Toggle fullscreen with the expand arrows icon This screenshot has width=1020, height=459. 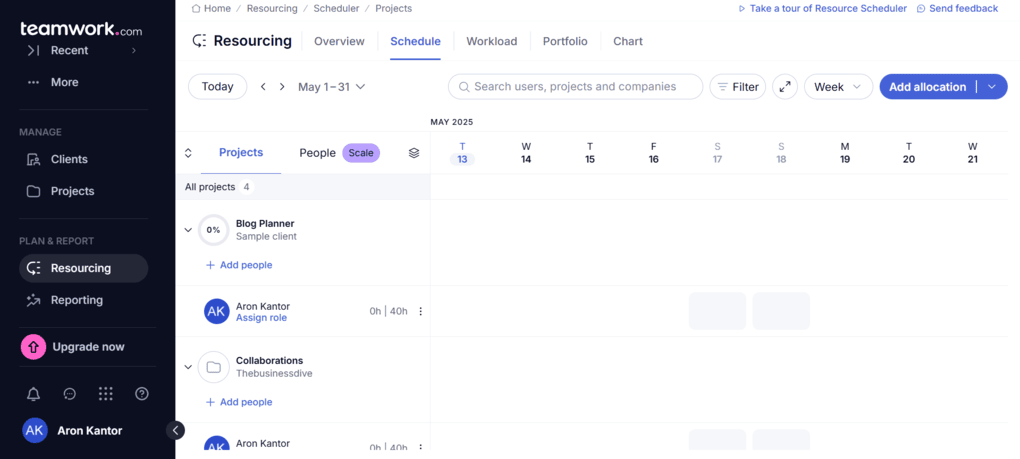[785, 86]
